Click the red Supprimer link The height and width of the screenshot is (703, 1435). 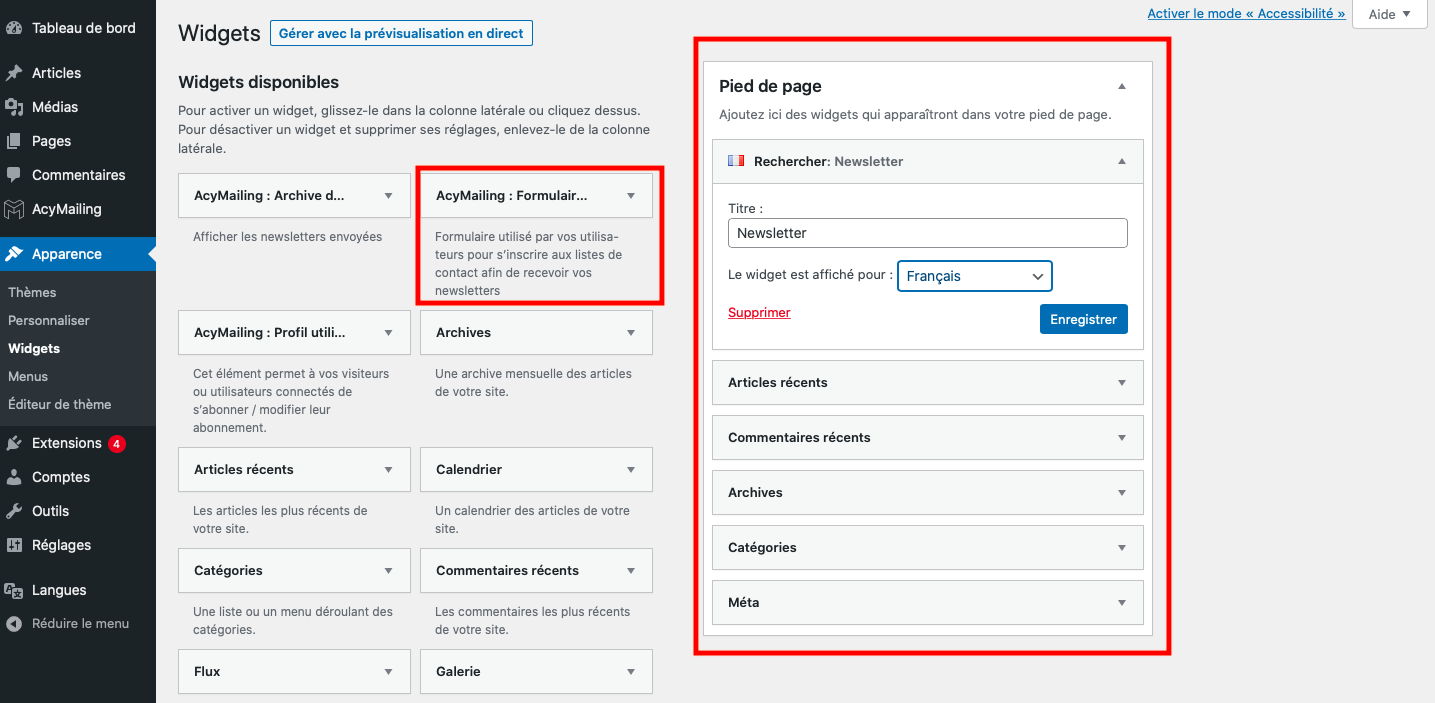click(x=759, y=313)
